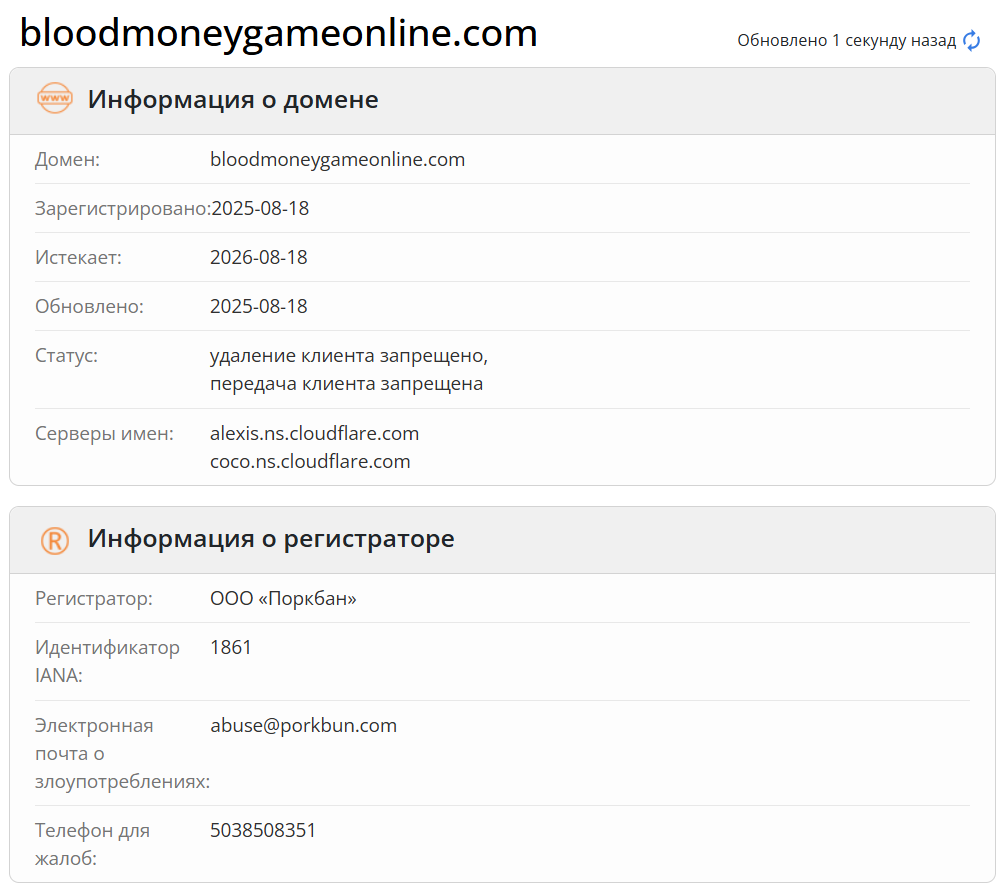This screenshot has height=894, width=1008.
Task: Open the coco.ns.cloudflare.com name server
Action: [310, 461]
